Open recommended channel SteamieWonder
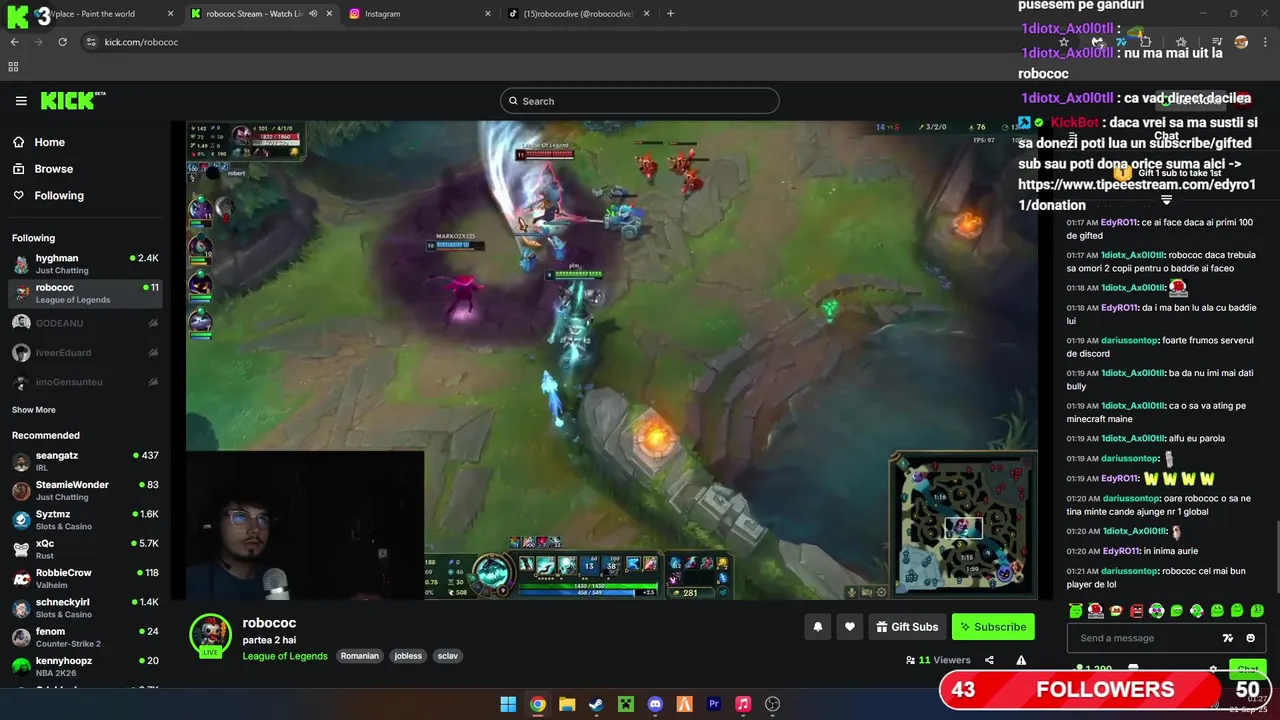 point(86,490)
